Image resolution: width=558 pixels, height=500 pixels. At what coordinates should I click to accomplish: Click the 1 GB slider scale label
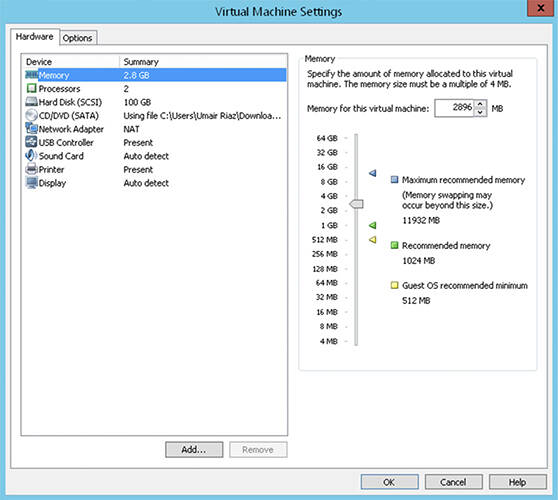tap(329, 225)
